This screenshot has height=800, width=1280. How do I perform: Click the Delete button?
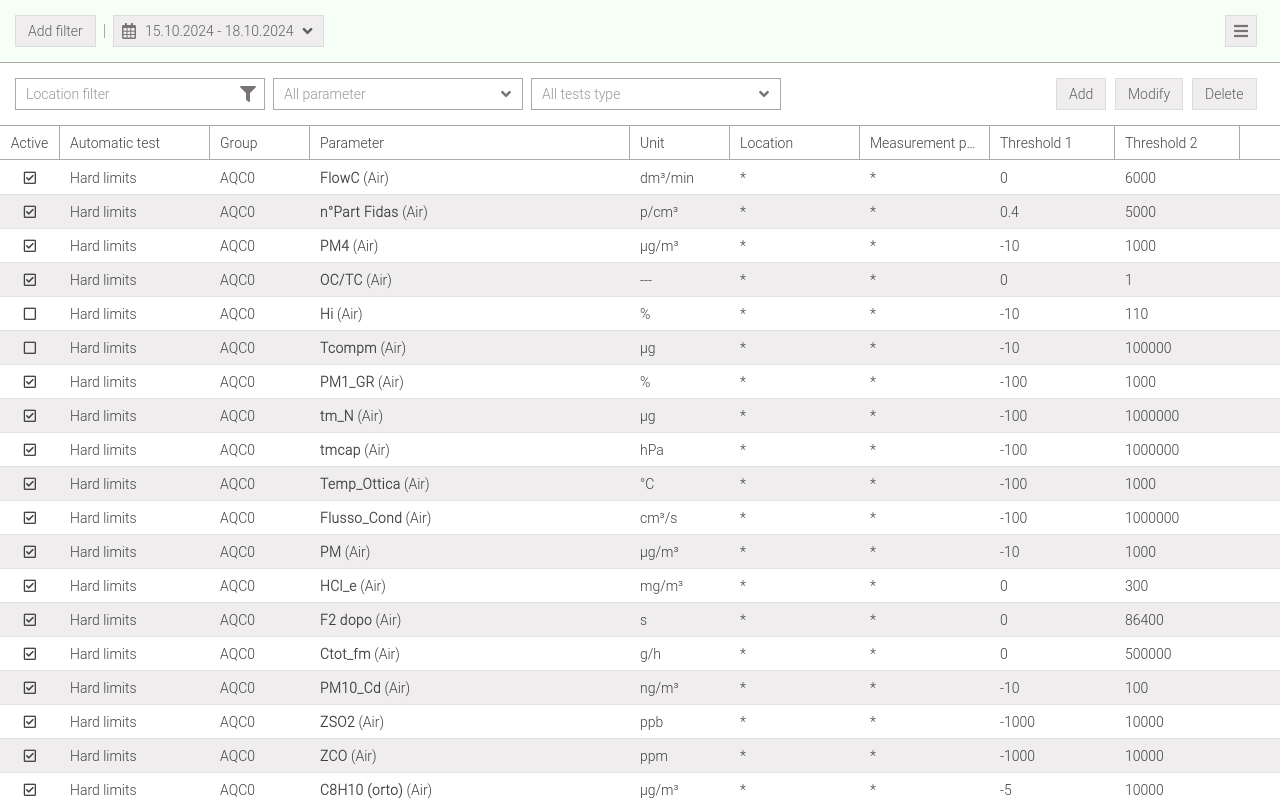point(1224,94)
